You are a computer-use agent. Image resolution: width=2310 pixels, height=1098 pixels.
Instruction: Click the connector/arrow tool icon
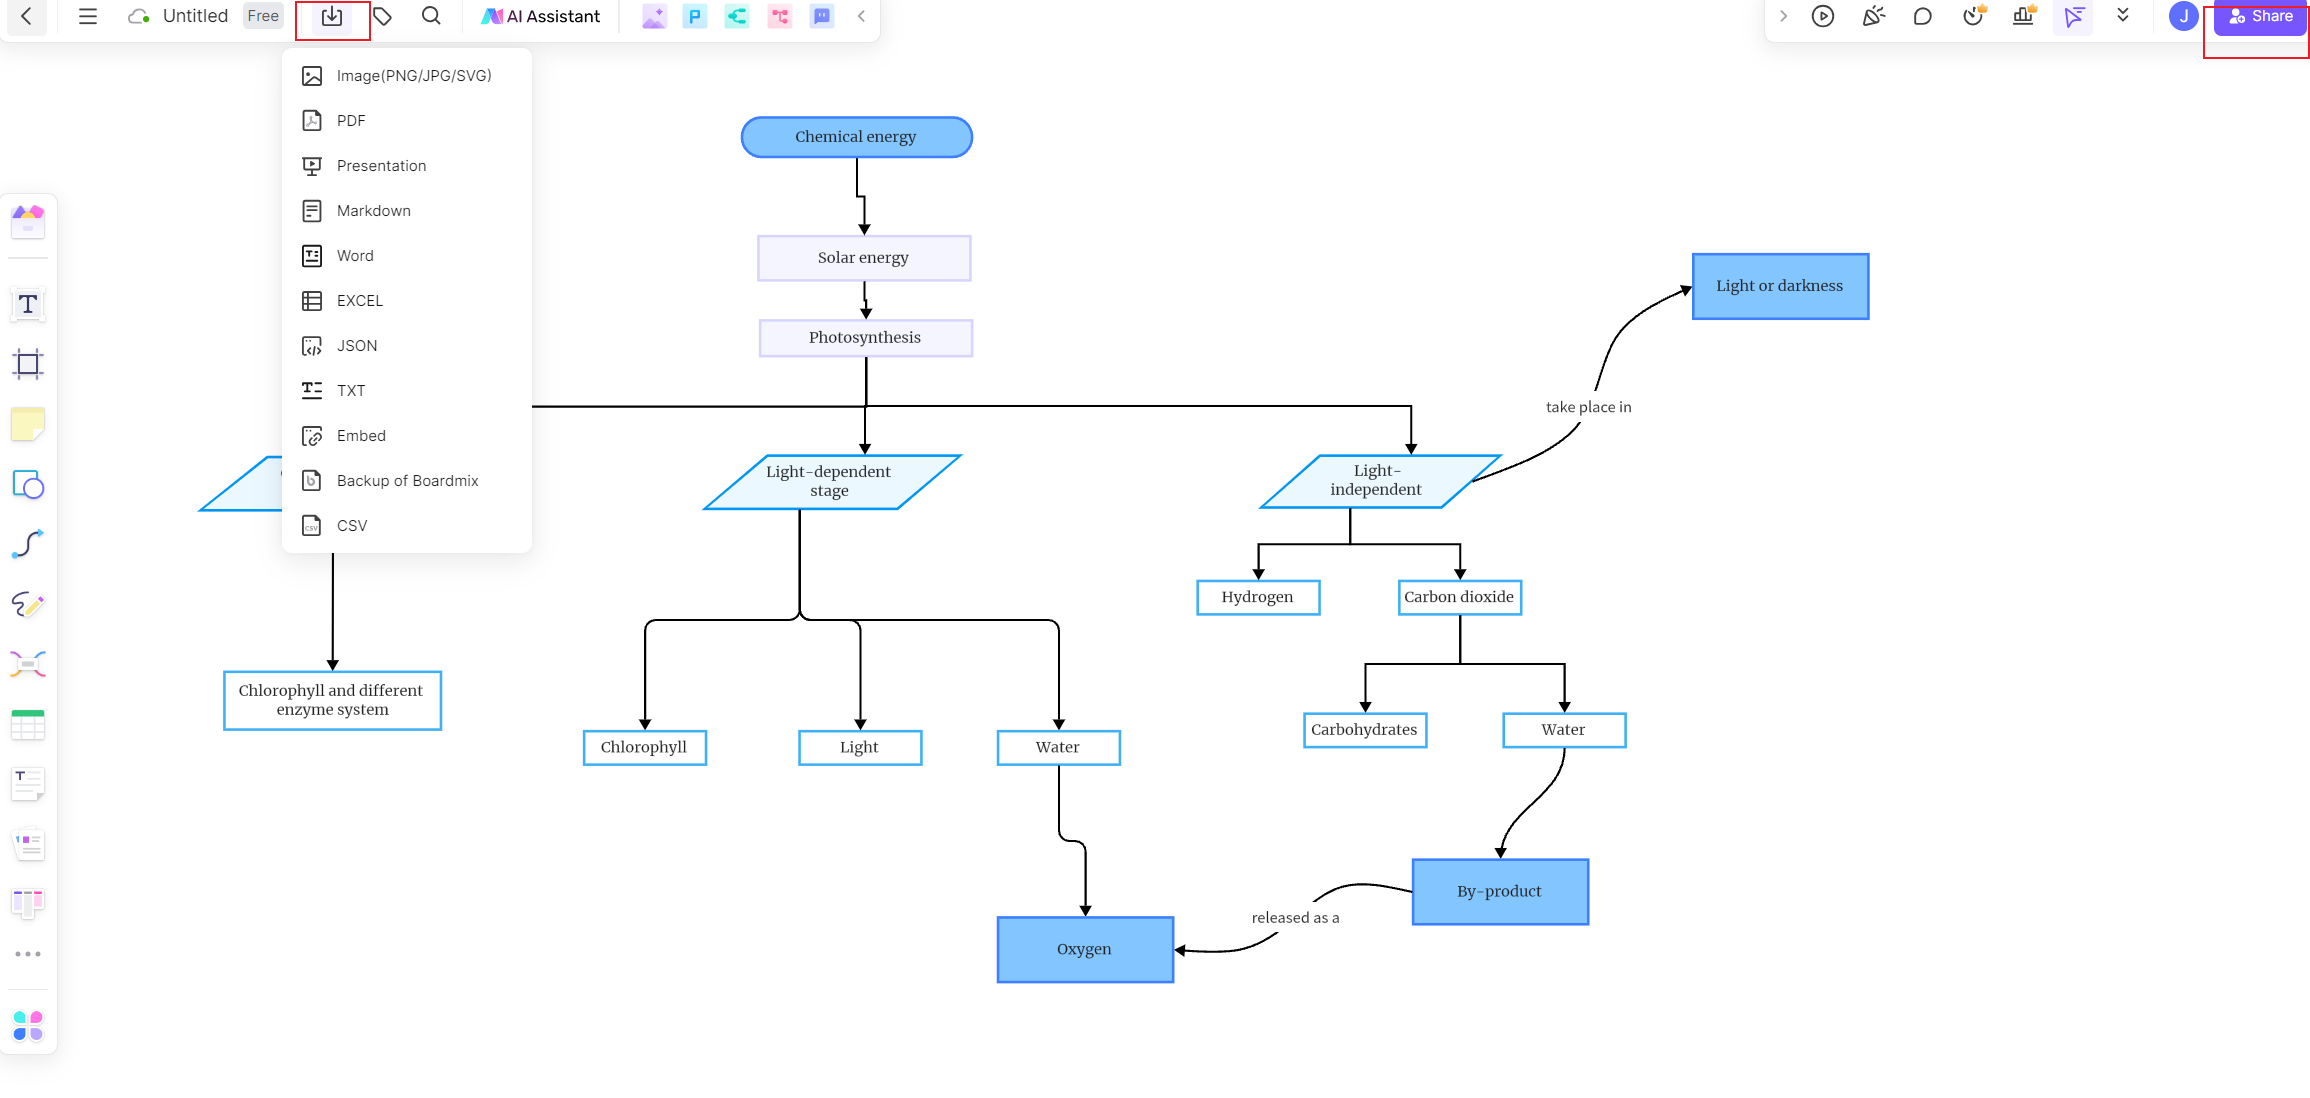coord(28,544)
